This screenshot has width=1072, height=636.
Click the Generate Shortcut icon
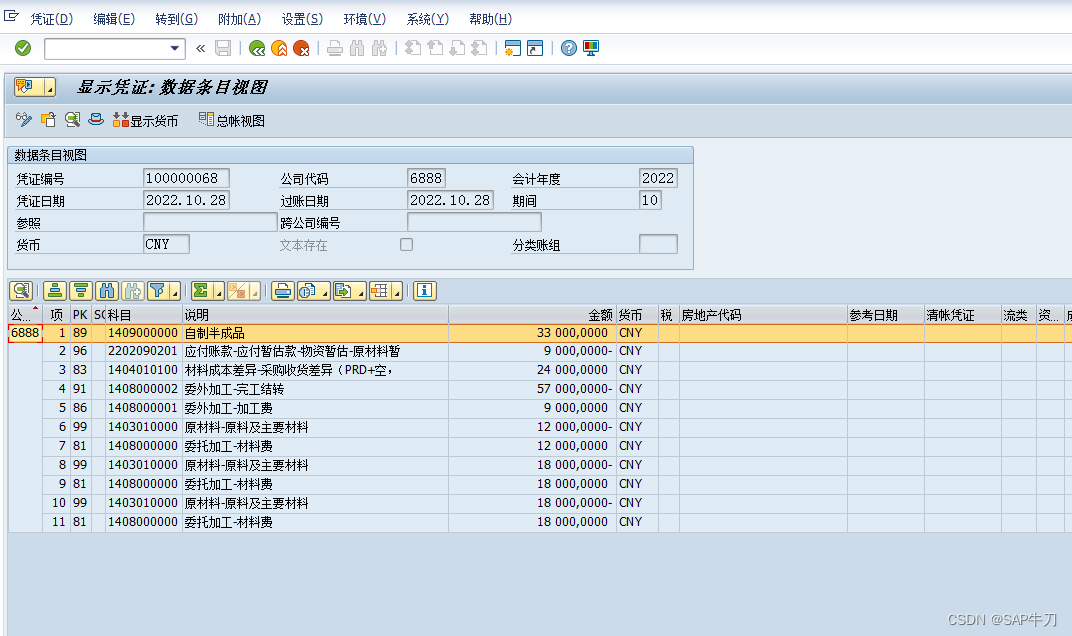tap(535, 48)
